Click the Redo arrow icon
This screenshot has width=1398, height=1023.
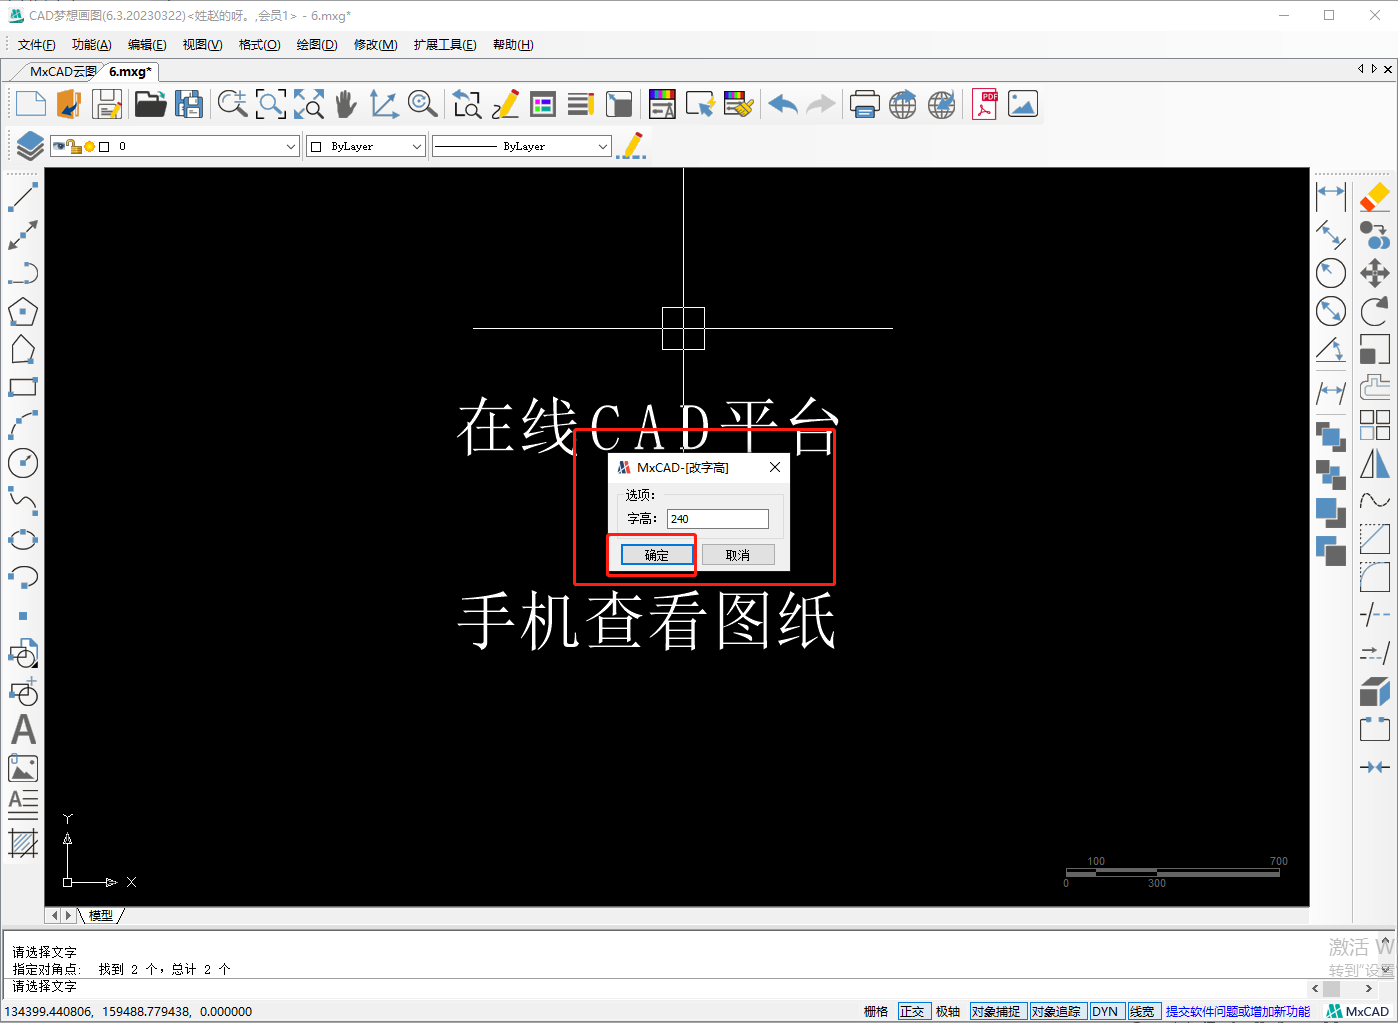click(821, 104)
